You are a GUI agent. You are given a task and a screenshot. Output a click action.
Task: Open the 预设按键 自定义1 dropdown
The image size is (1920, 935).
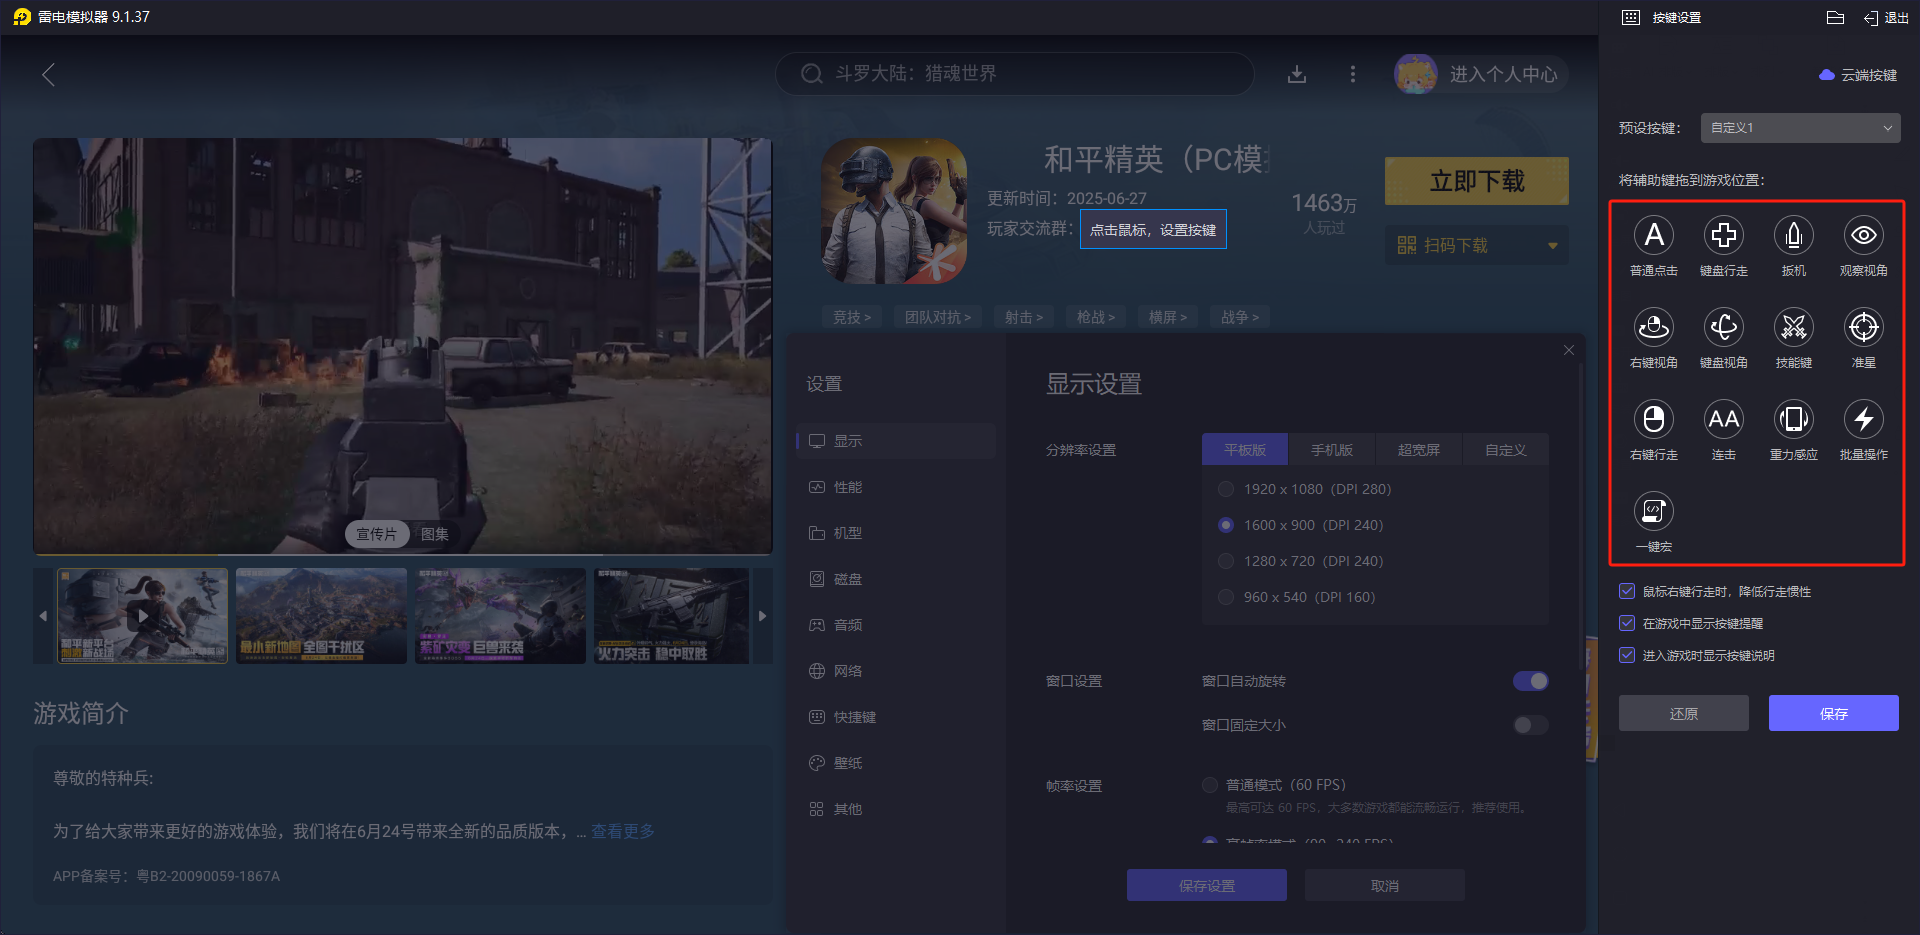point(1800,128)
